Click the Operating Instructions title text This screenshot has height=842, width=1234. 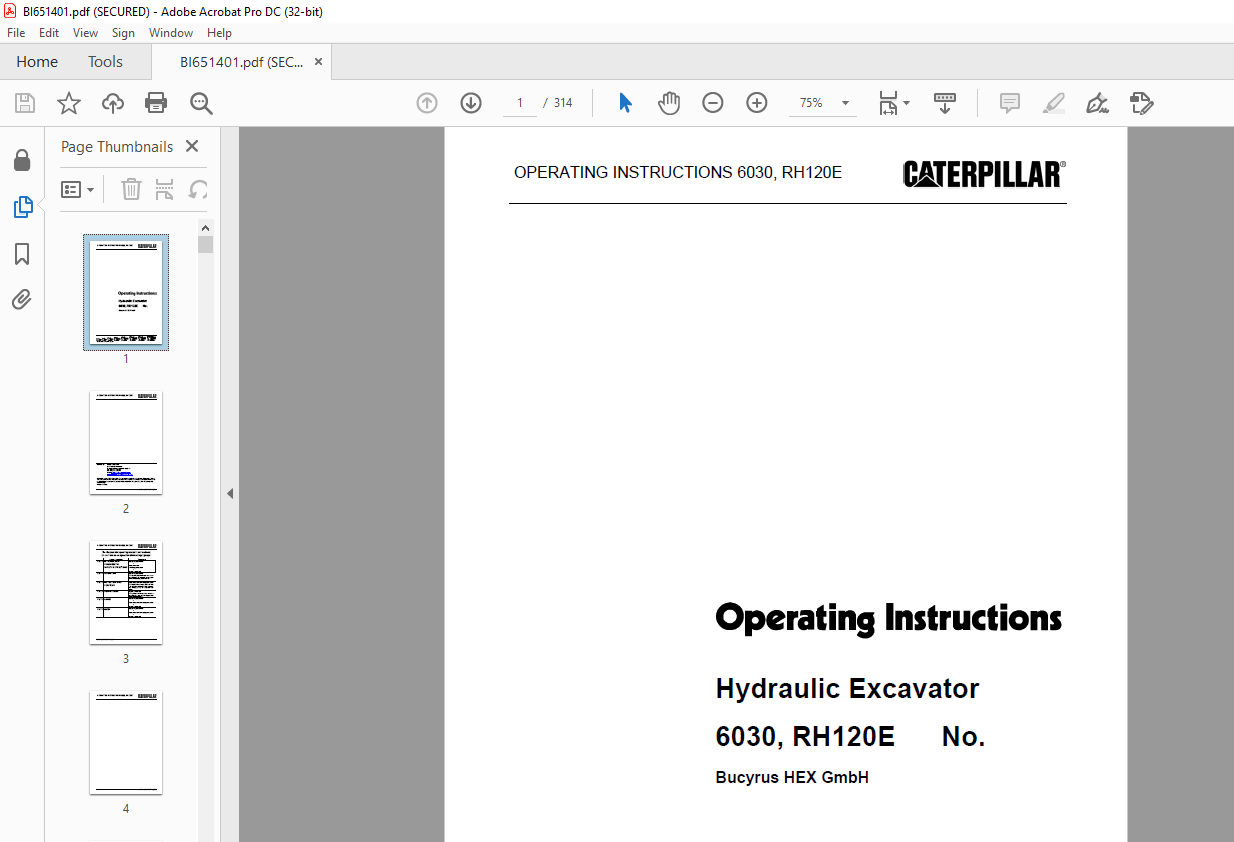pyautogui.click(x=888, y=618)
